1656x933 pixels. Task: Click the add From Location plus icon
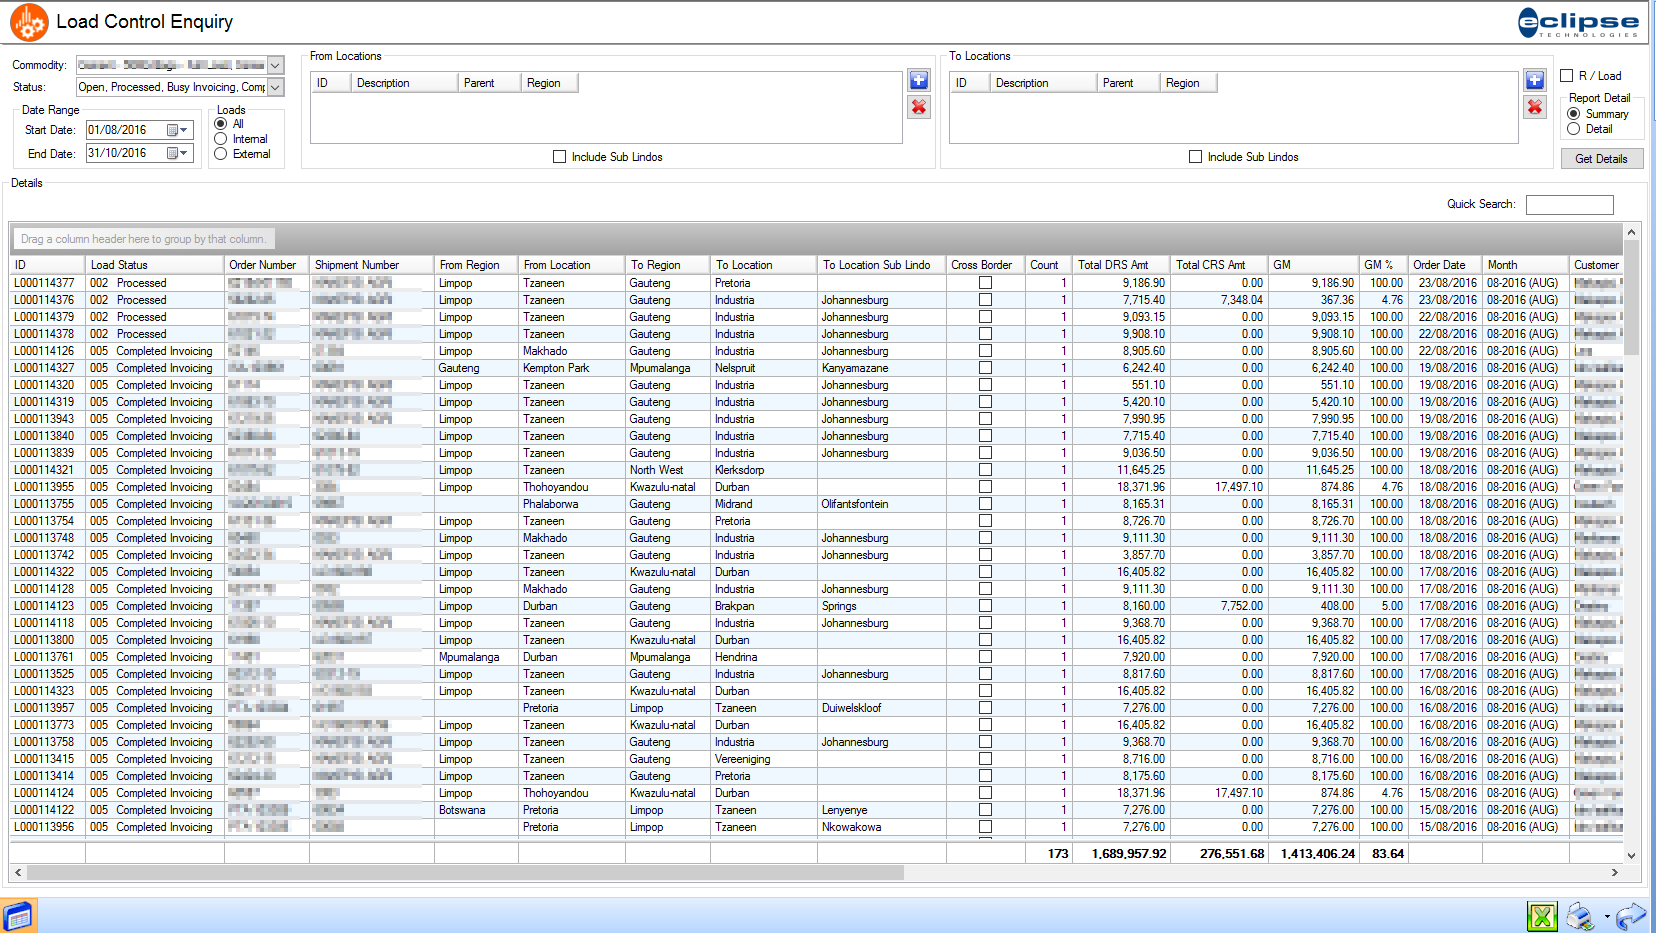(x=918, y=80)
